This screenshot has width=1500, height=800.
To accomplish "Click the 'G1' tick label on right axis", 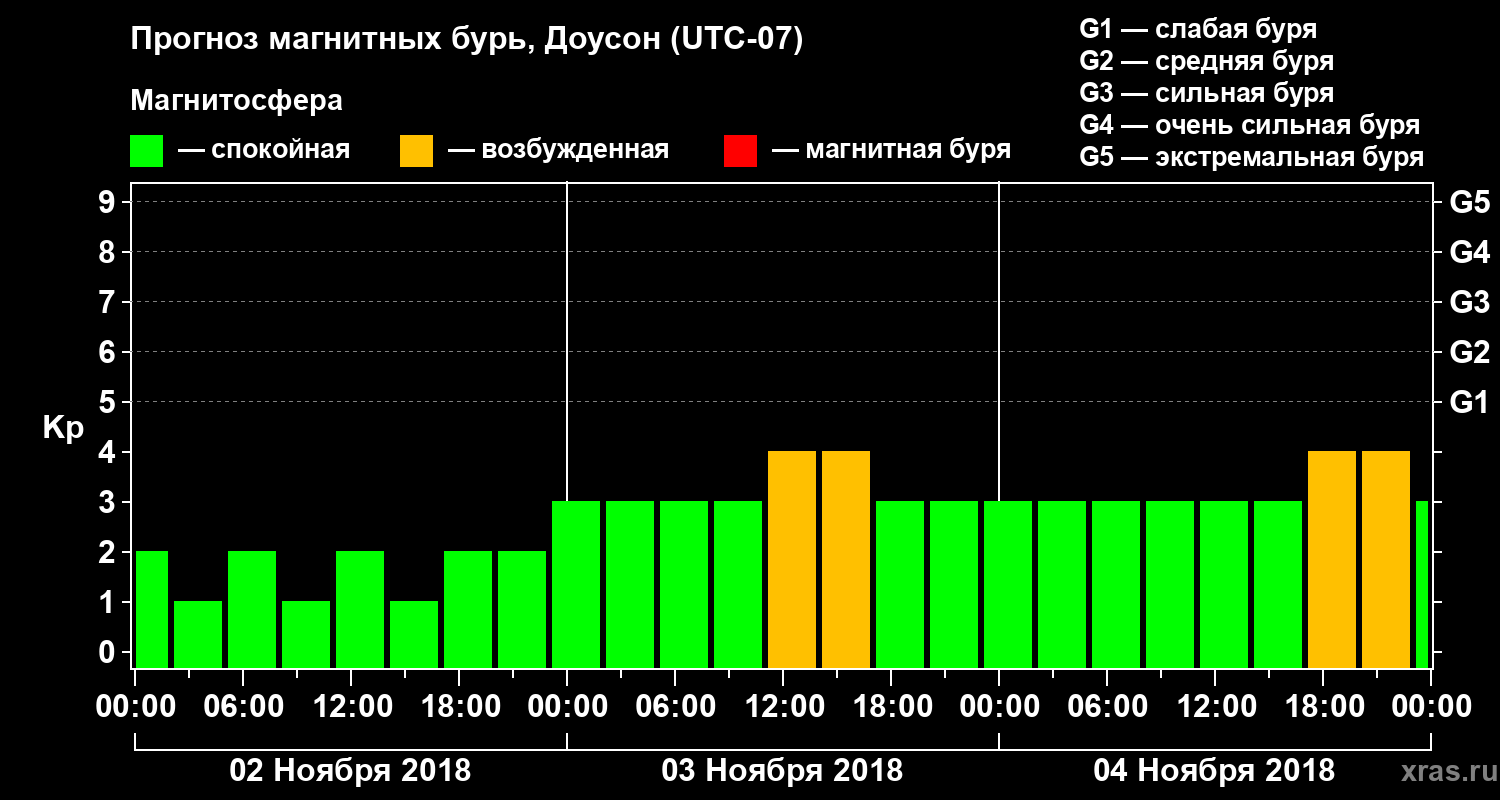I will click(1469, 402).
